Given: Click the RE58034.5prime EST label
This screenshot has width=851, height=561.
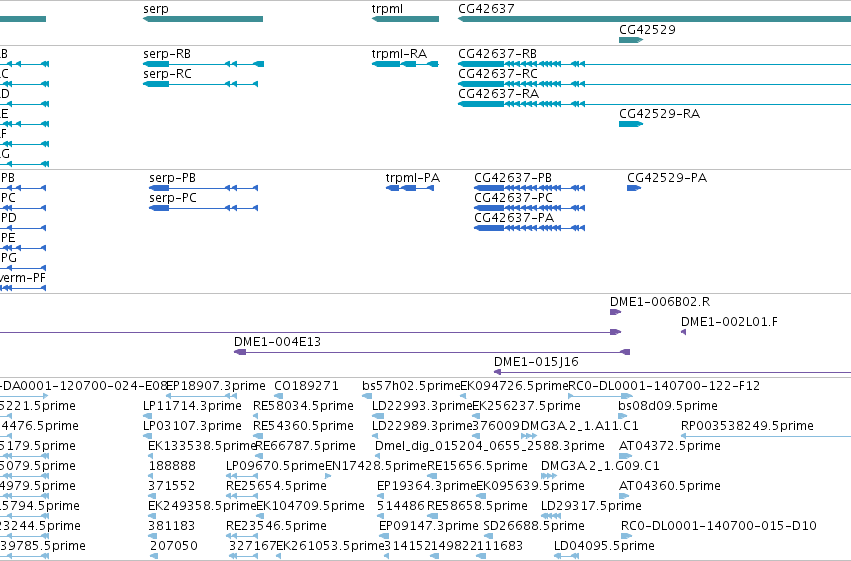Looking at the screenshot, I should click(303, 406).
